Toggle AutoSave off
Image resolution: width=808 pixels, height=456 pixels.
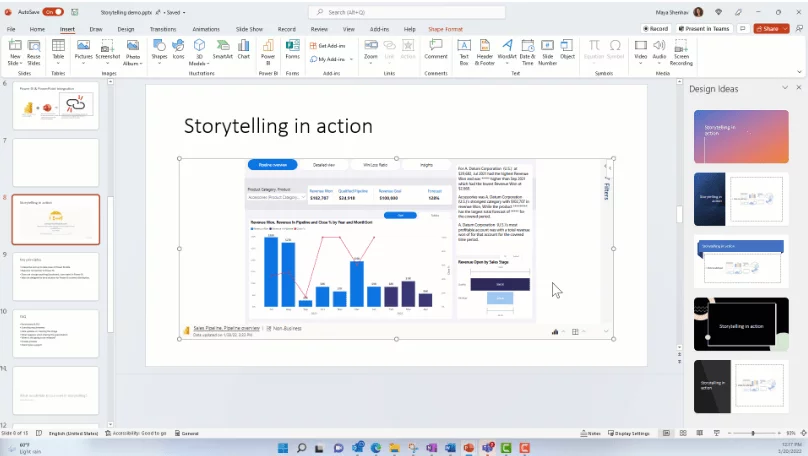pos(53,12)
